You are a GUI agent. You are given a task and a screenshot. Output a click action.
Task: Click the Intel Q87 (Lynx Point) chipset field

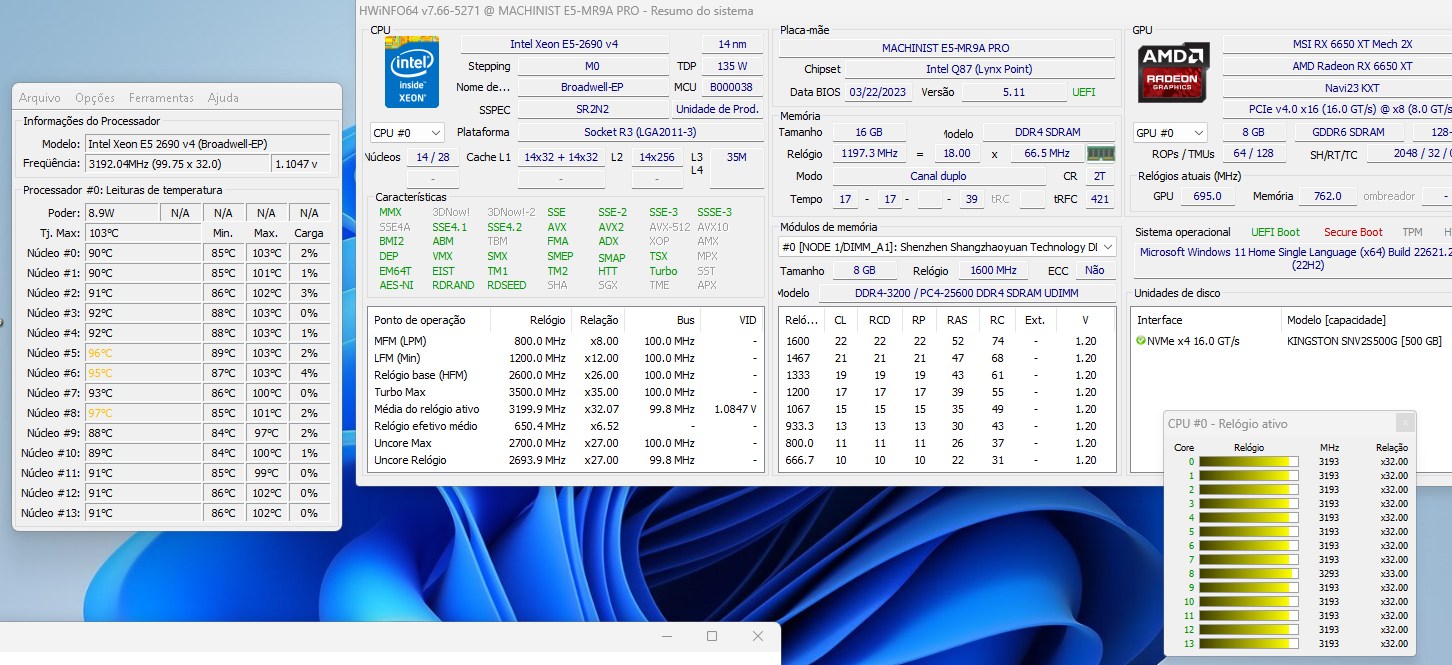click(x=979, y=69)
